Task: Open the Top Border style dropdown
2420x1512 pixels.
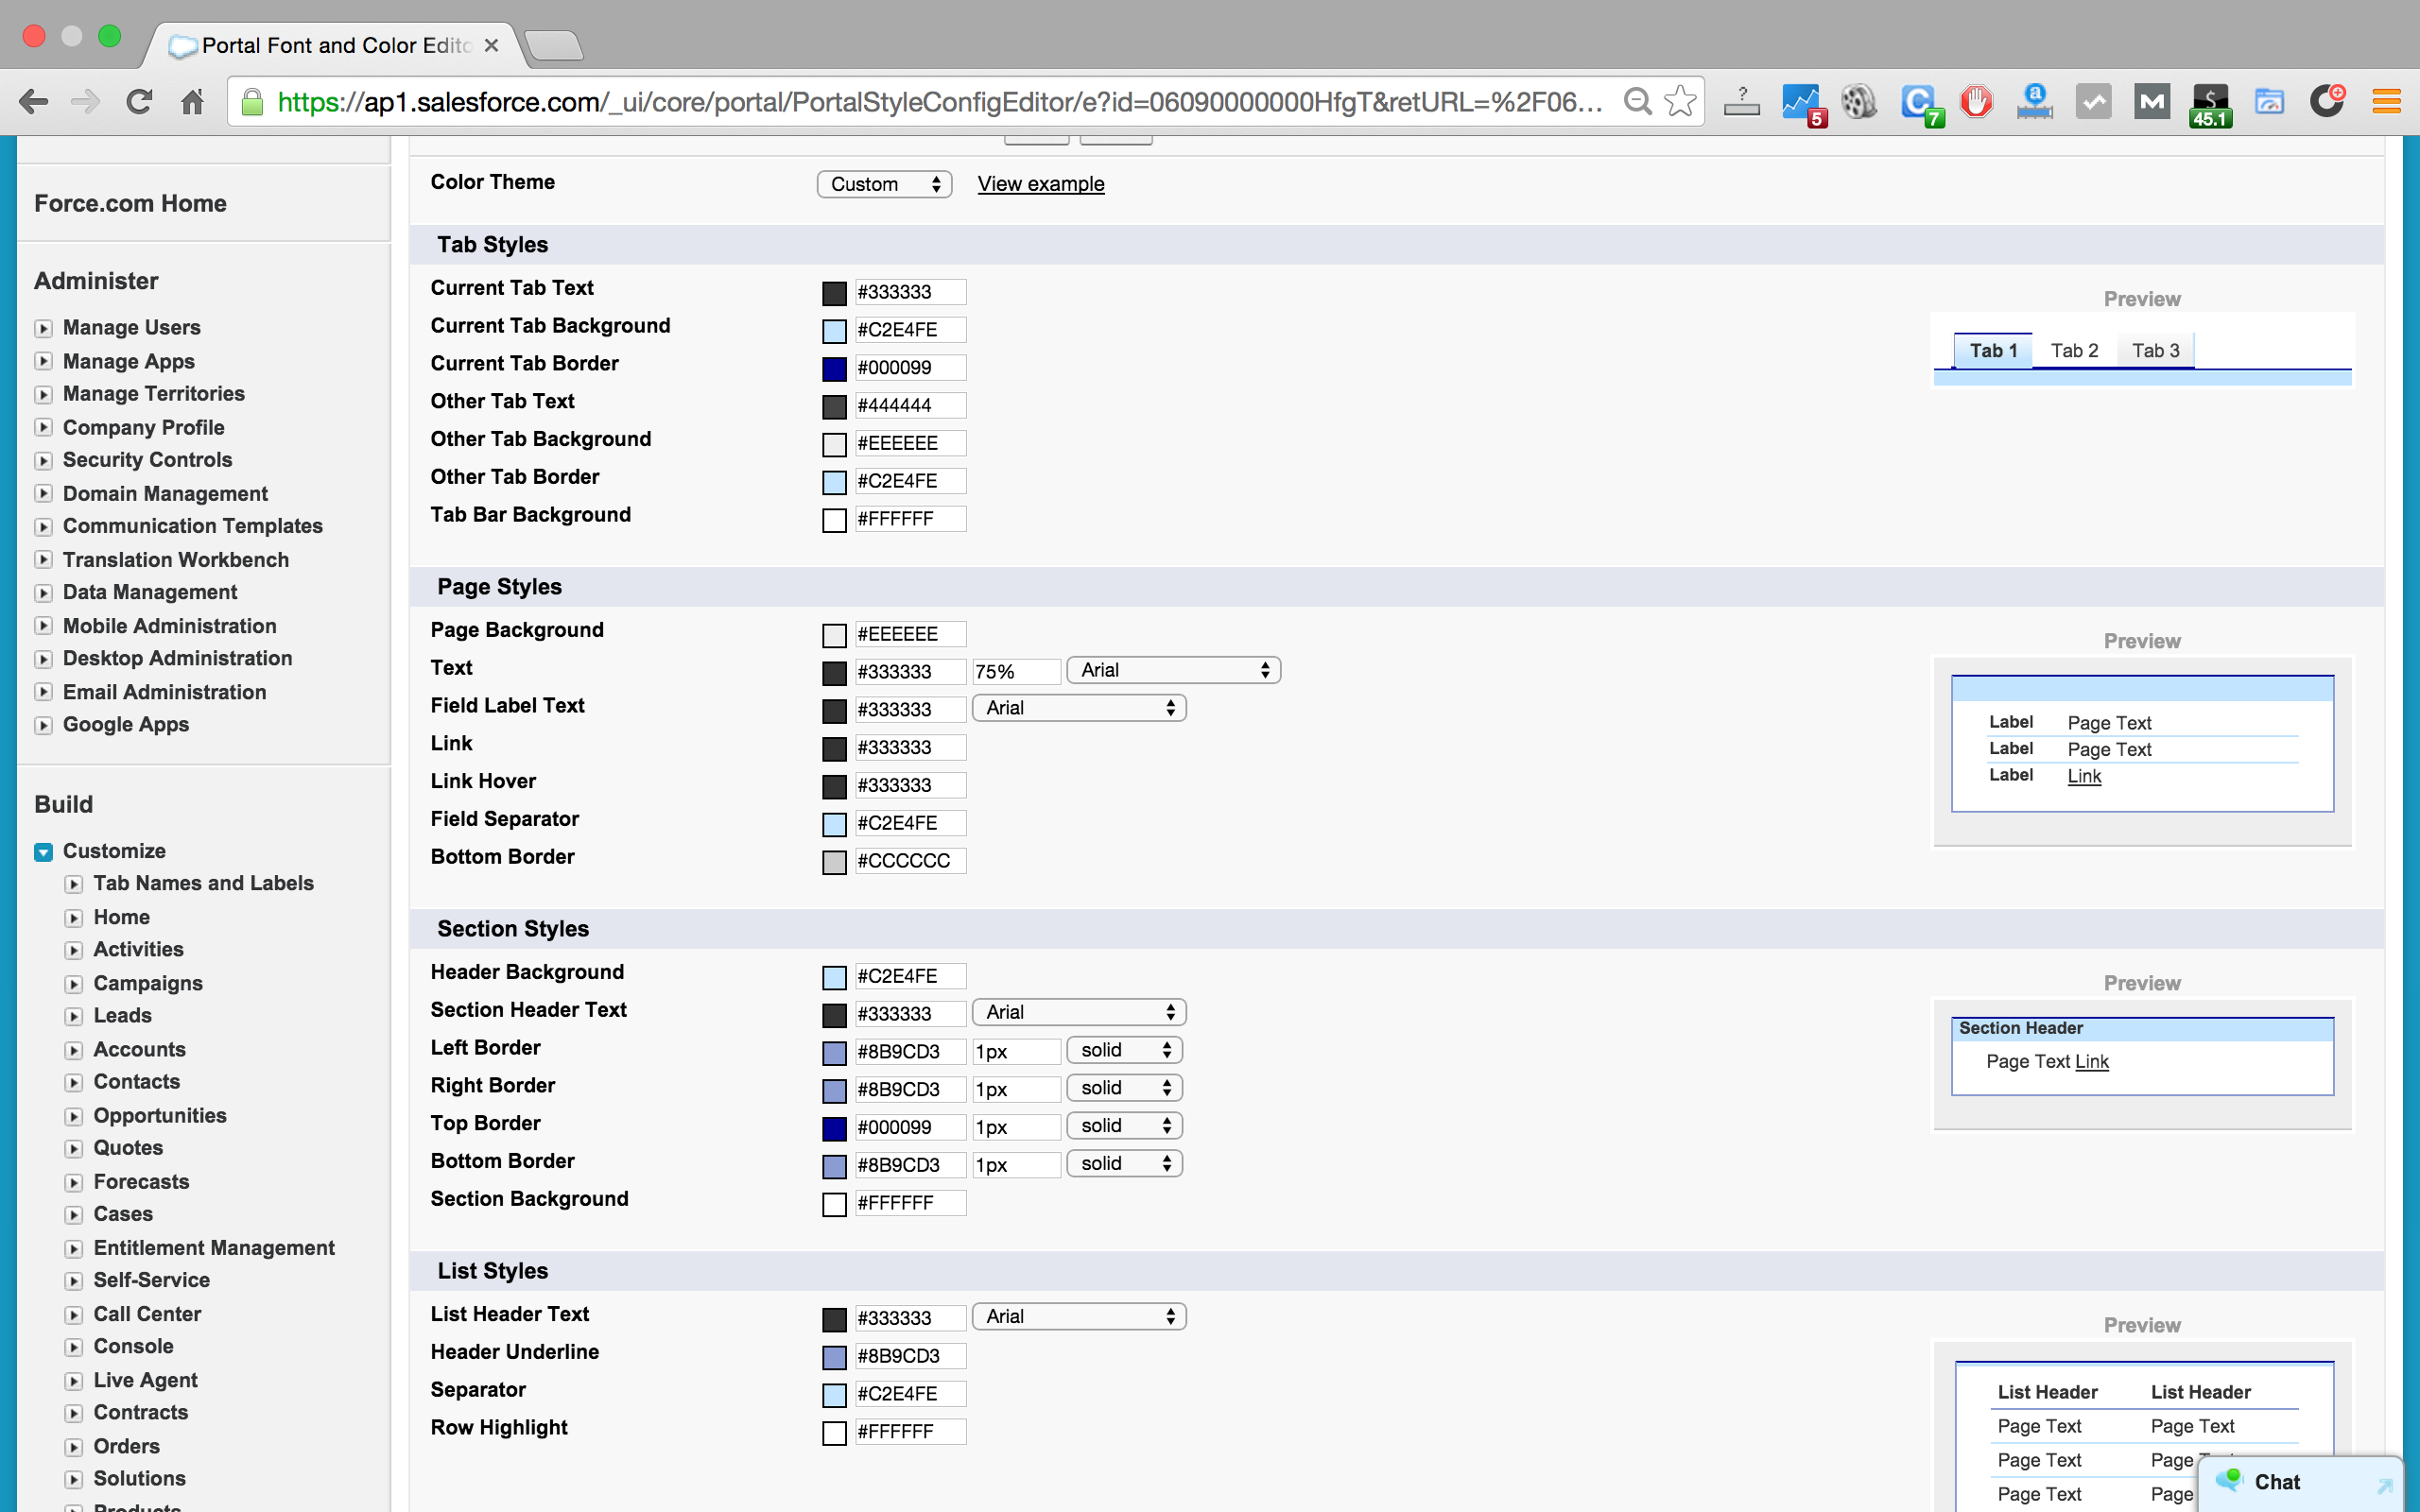Action: (x=1125, y=1126)
